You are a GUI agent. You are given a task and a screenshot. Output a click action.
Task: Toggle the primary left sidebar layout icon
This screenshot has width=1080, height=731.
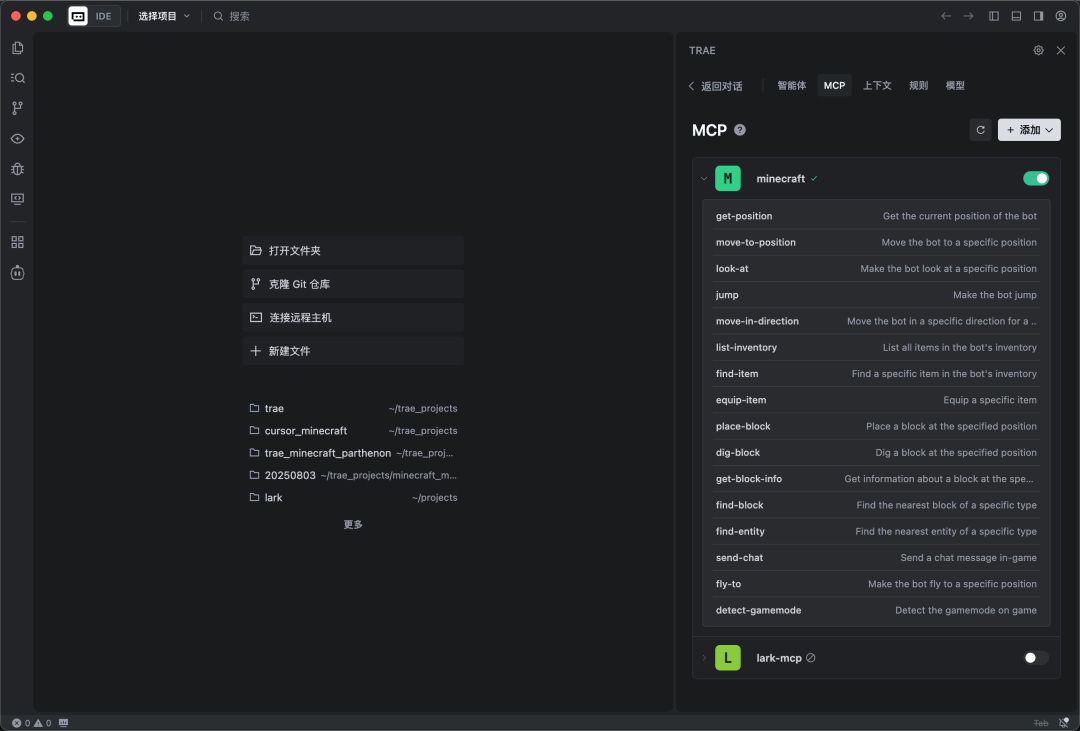click(994, 16)
